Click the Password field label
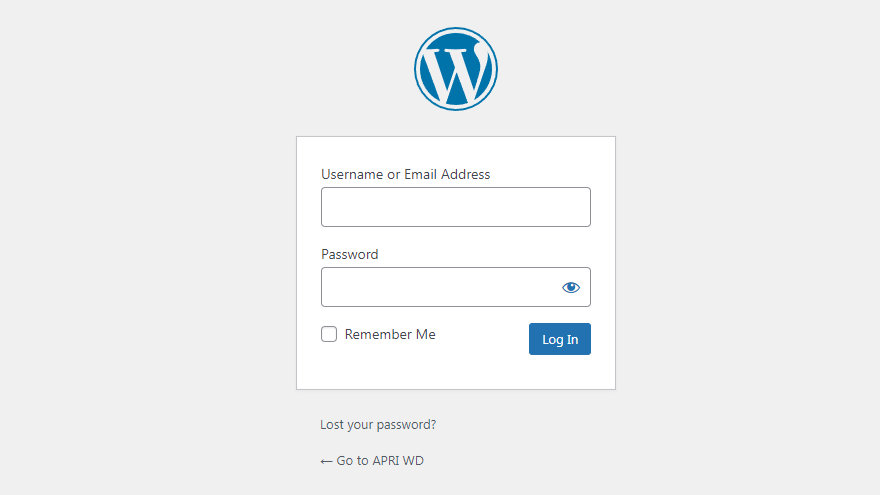Screen dimensions: 880x495 (349, 254)
